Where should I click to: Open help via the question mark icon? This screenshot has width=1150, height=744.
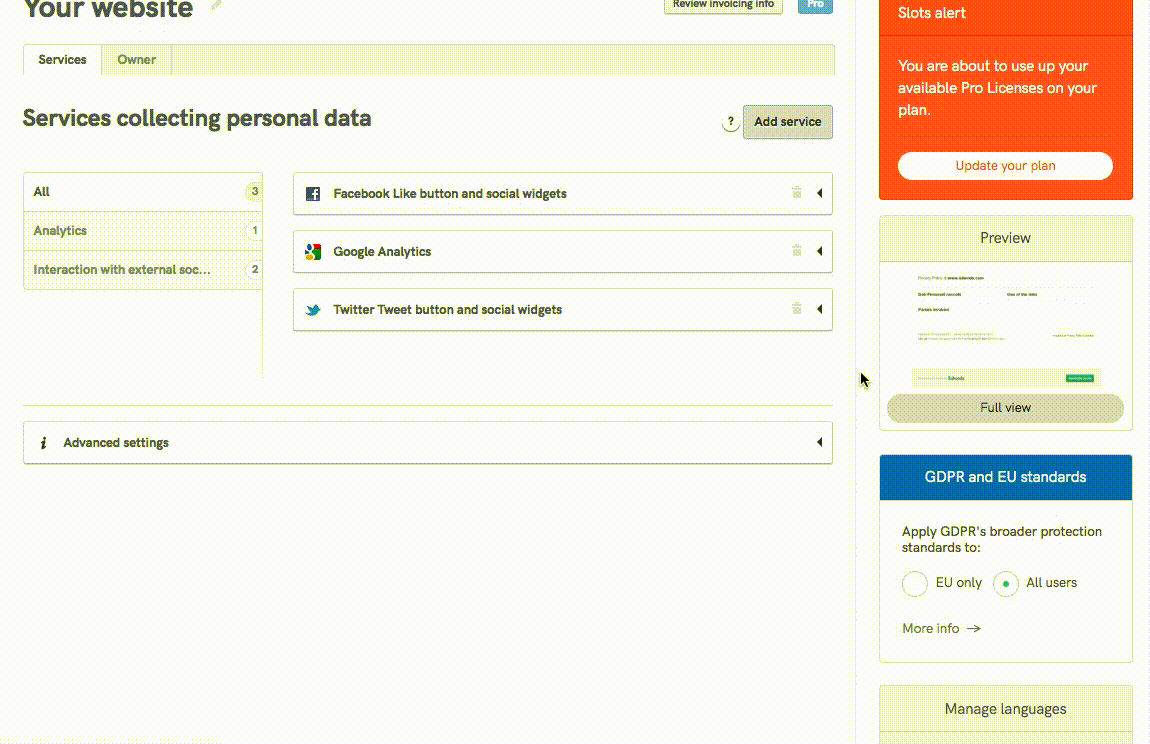click(x=731, y=121)
